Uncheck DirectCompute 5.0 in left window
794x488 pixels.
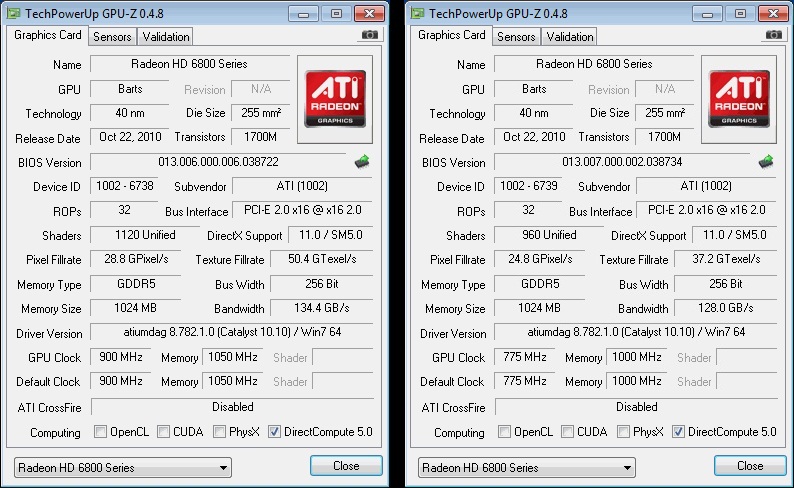(x=274, y=432)
